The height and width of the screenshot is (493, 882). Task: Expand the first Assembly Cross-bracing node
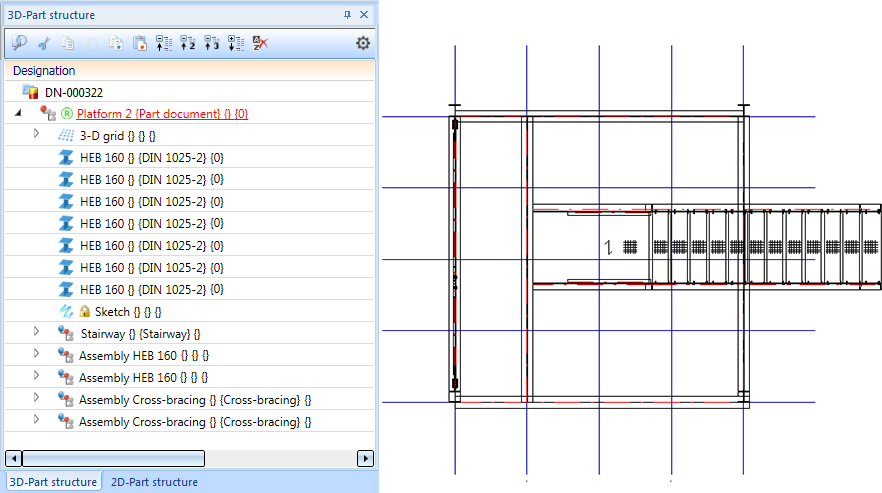coord(36,397)
